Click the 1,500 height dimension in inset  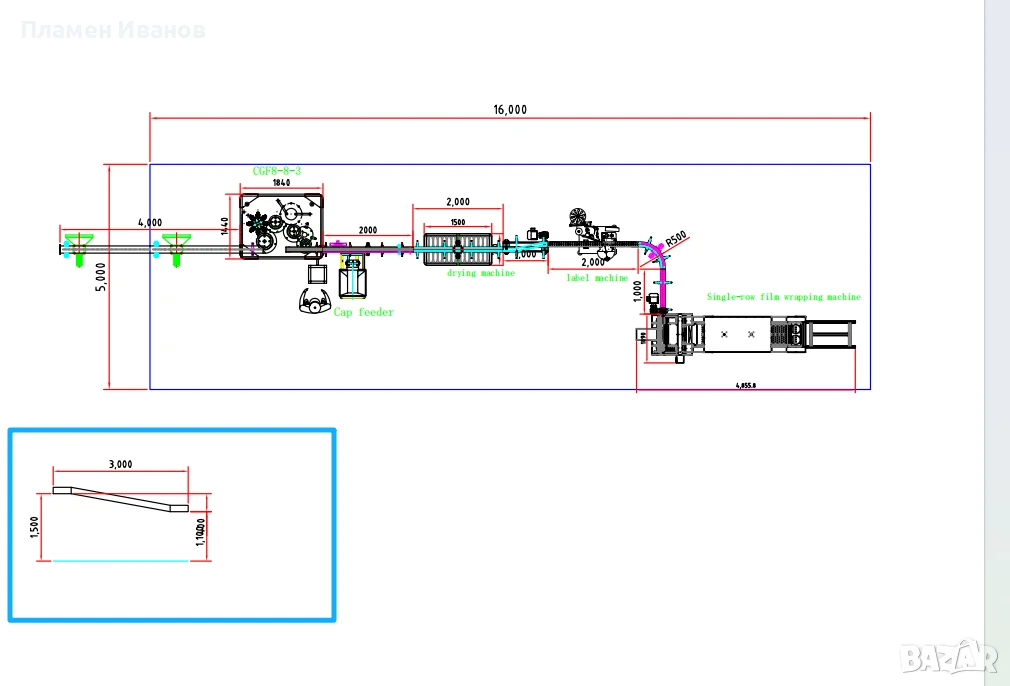[x=35, y=527]
